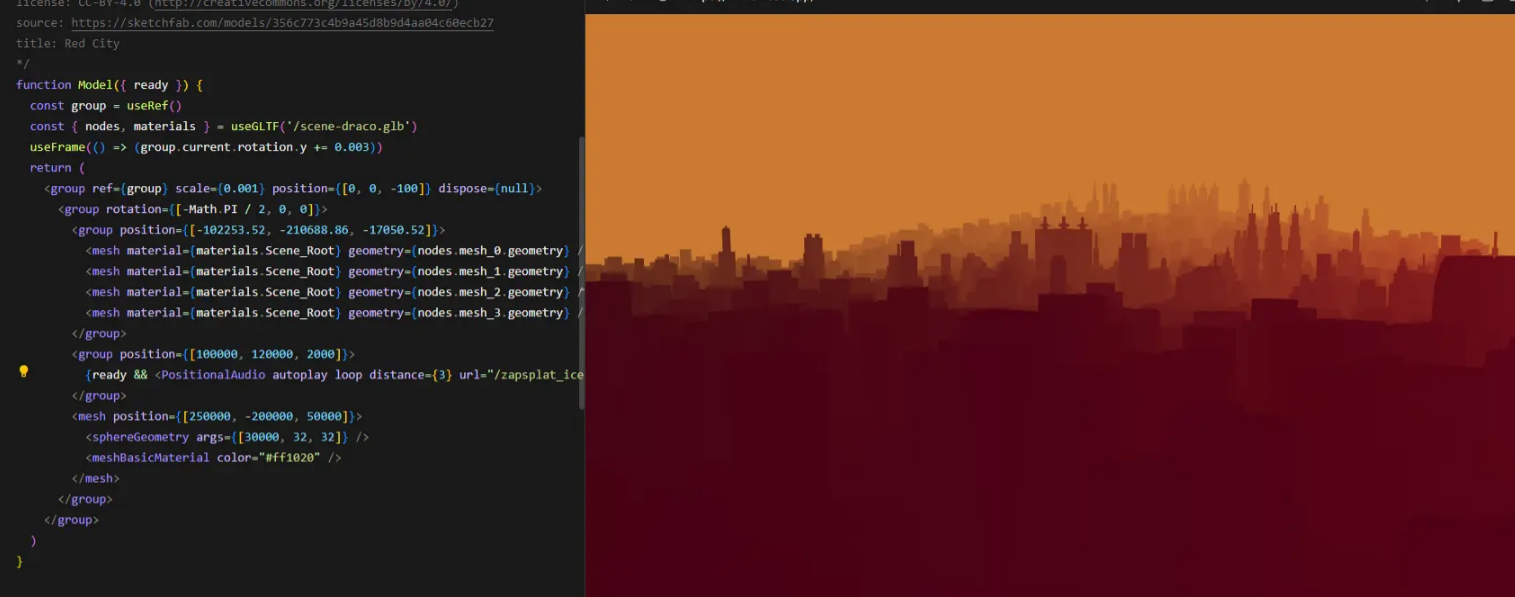Click the distance={3} attribute
This screenshot has width=1515, height=597.
(x=410, y=375)
